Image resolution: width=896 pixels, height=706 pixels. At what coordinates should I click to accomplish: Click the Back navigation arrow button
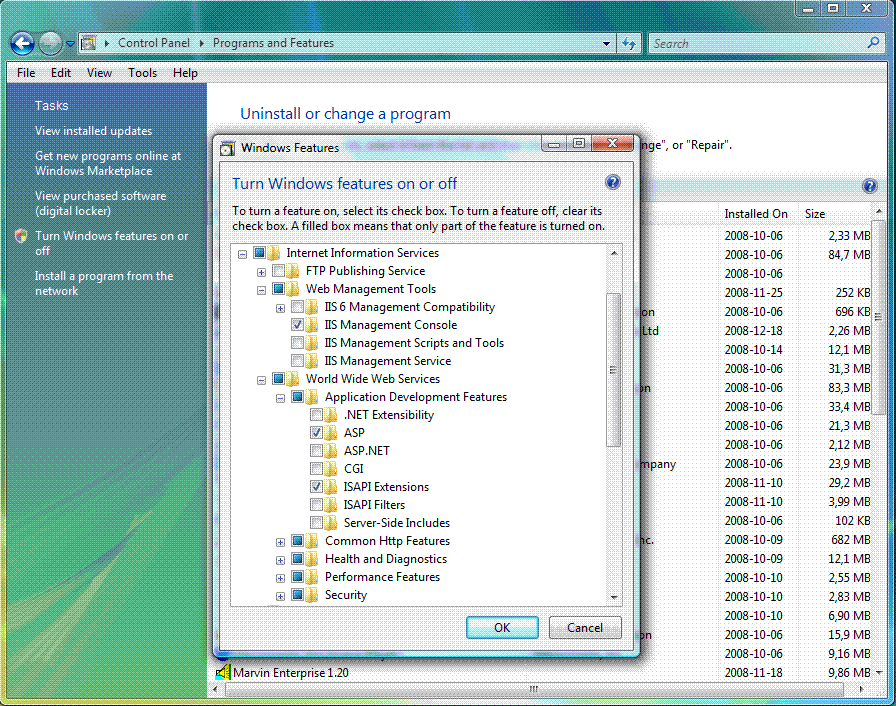point(22,43)
